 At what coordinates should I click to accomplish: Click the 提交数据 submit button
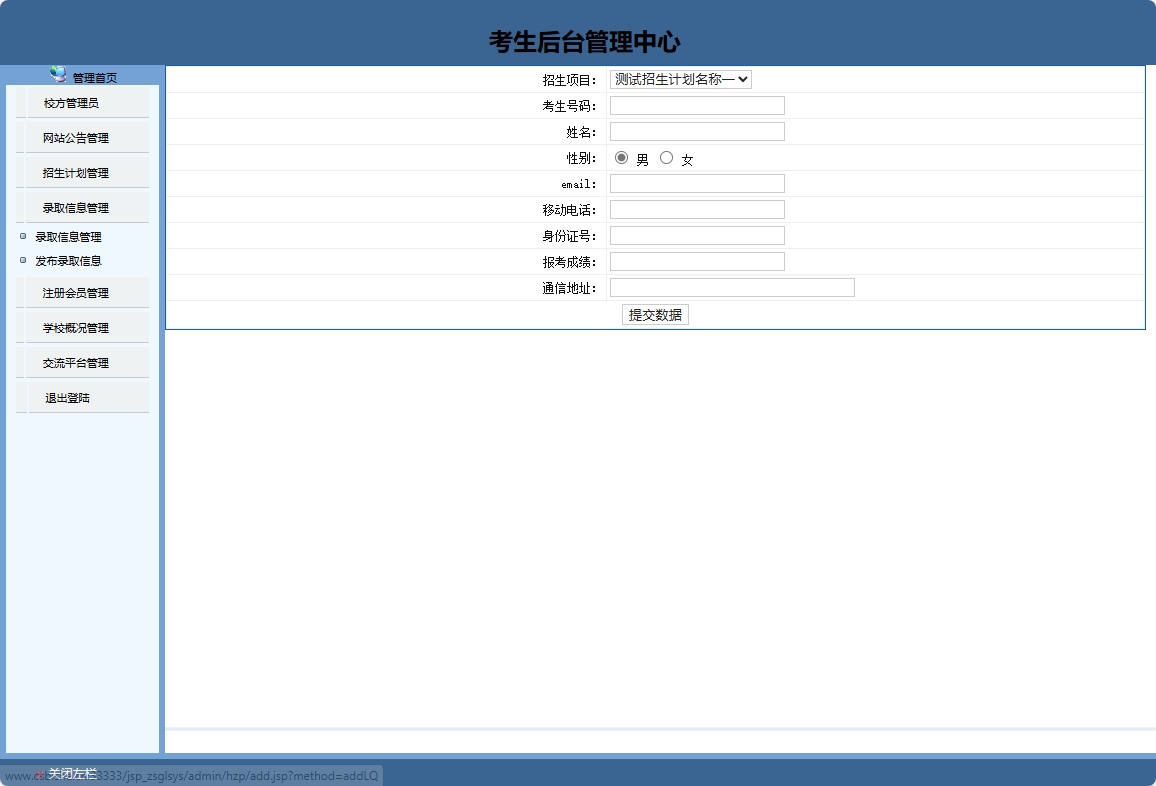(x=655, y=314)
